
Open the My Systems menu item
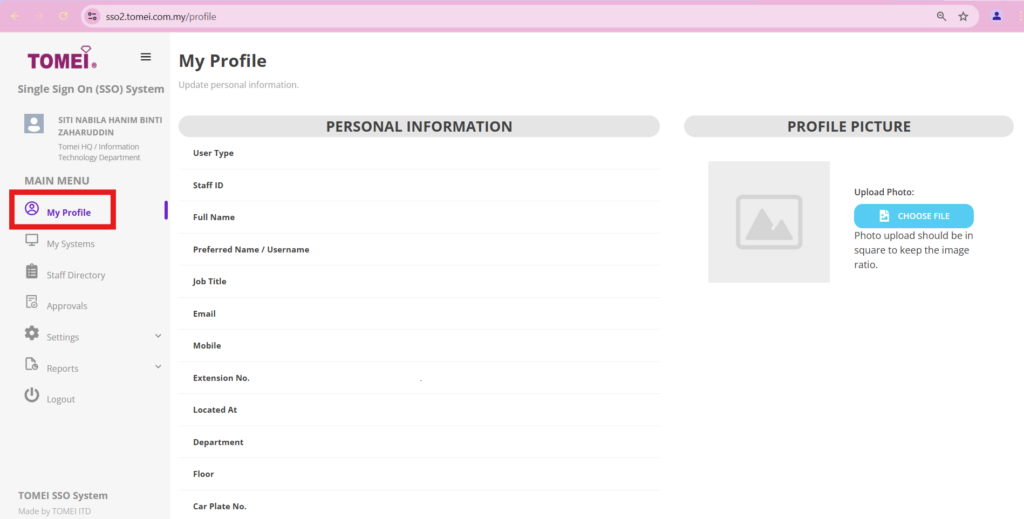71,244
